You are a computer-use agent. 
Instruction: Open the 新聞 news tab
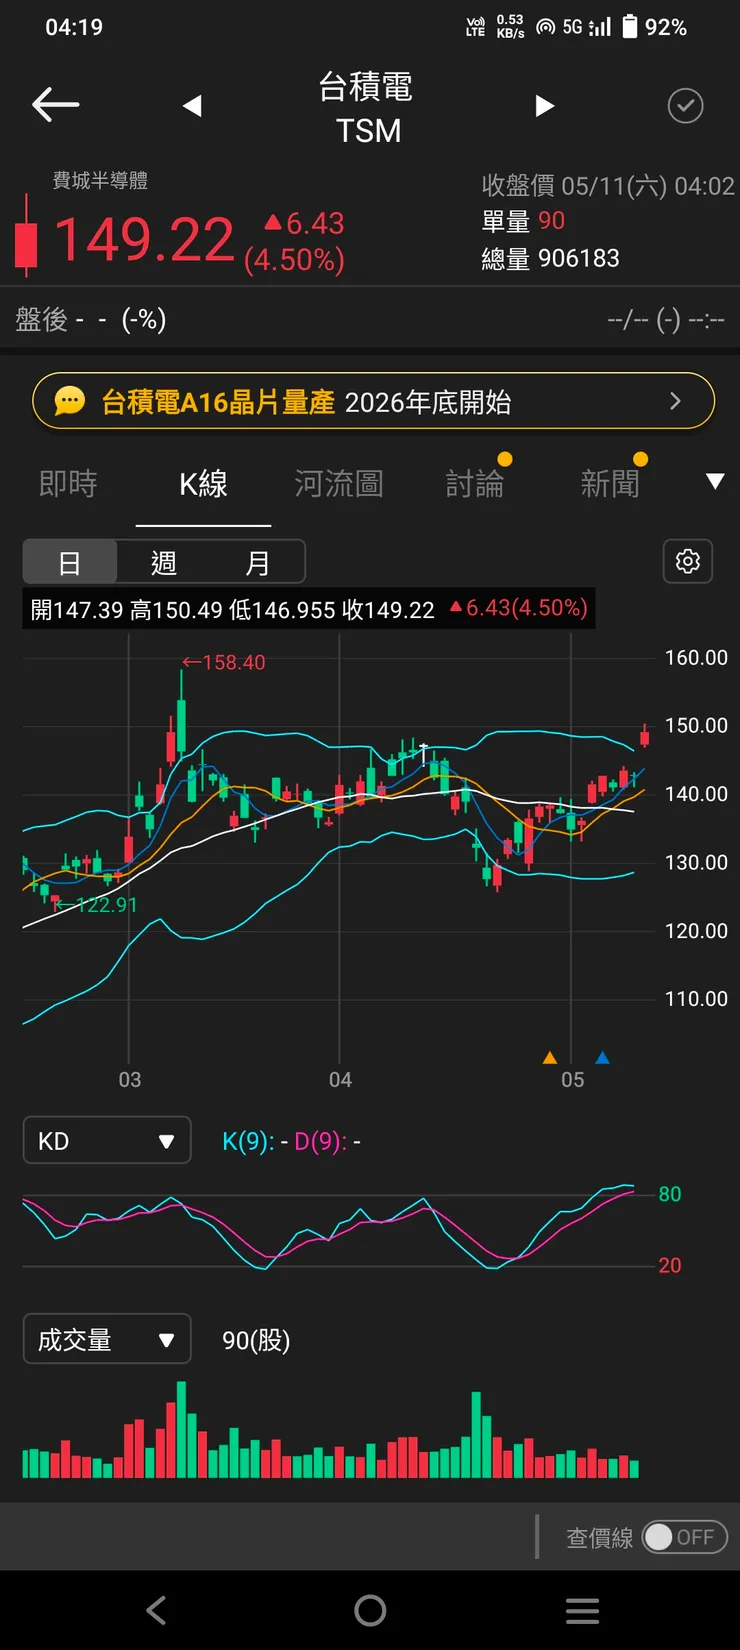610,484
